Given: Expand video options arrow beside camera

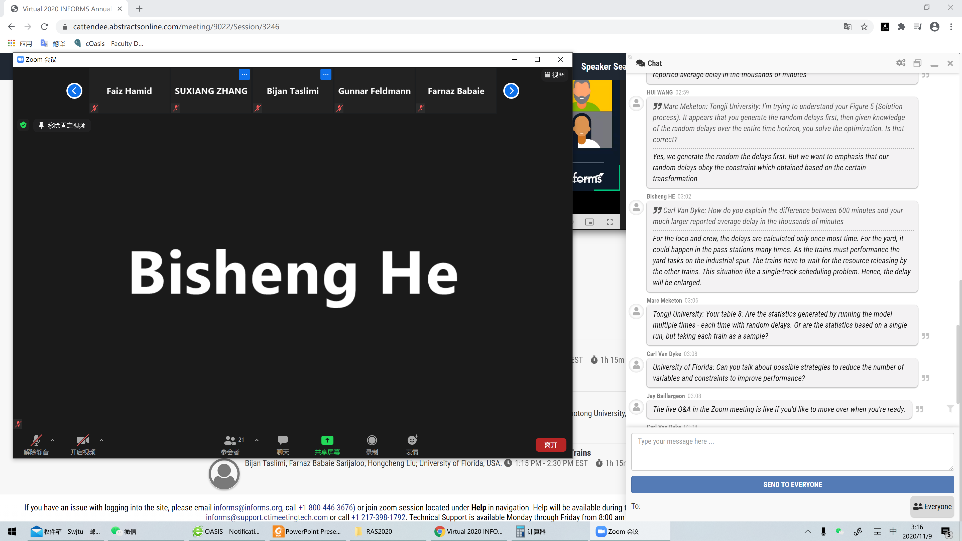Looking at the screenshot, I should pyautogui.click(x=100, y=440).
